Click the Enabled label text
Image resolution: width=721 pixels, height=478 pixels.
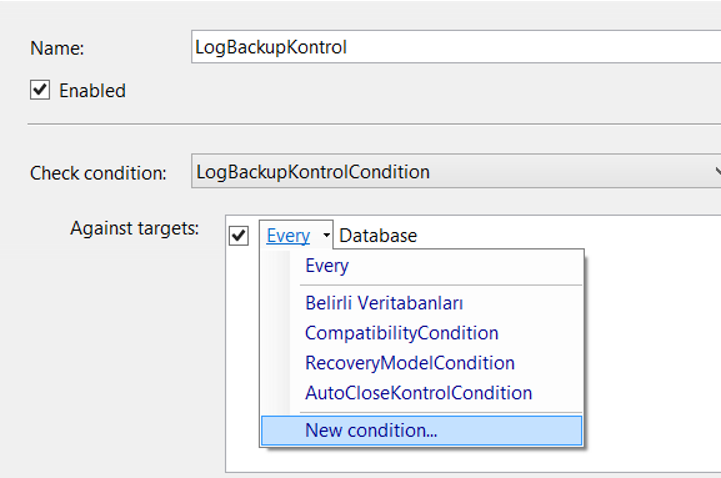click(92, 91)
